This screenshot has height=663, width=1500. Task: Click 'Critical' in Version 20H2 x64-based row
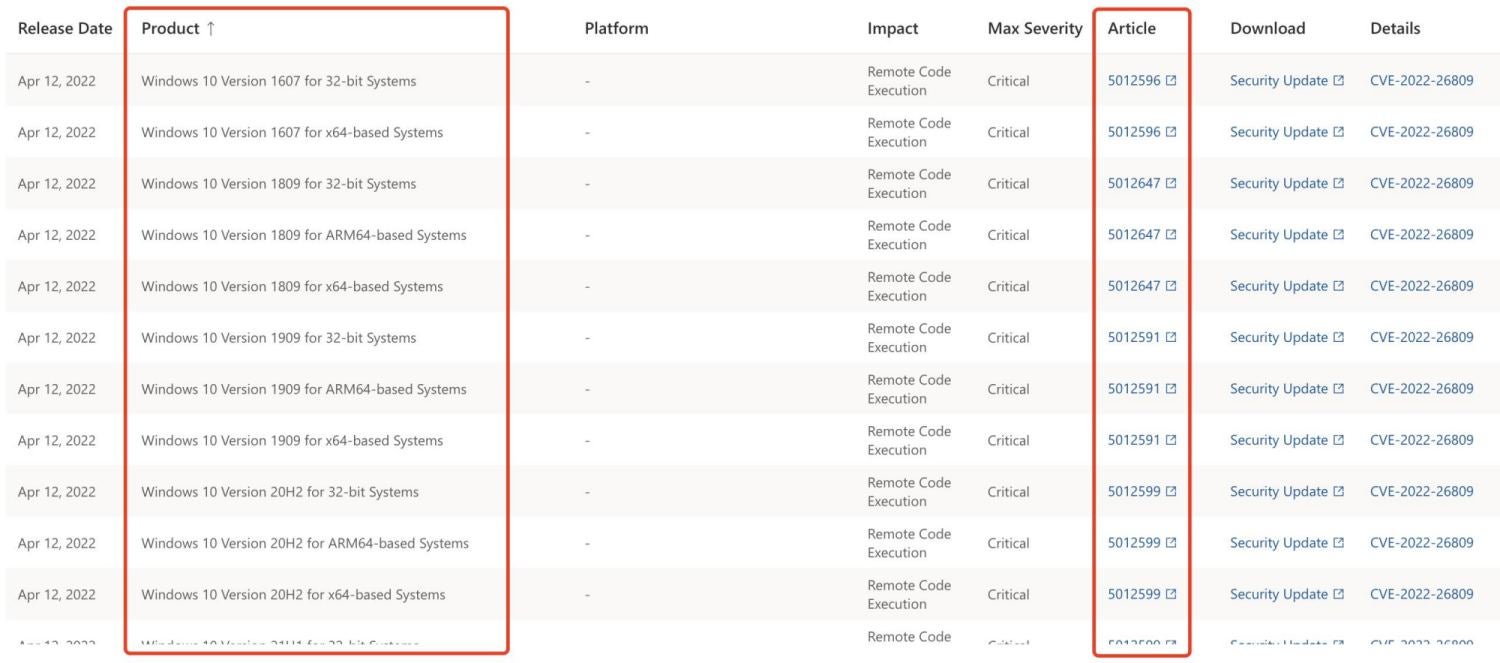1008,594
